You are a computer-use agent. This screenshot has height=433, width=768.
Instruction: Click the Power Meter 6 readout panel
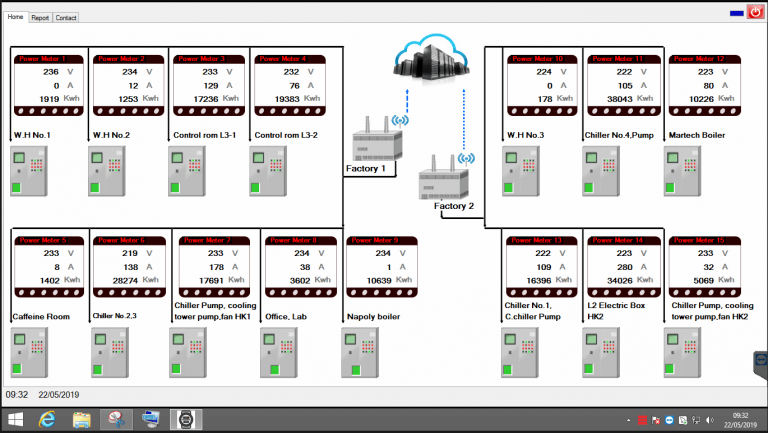(129, 263)
